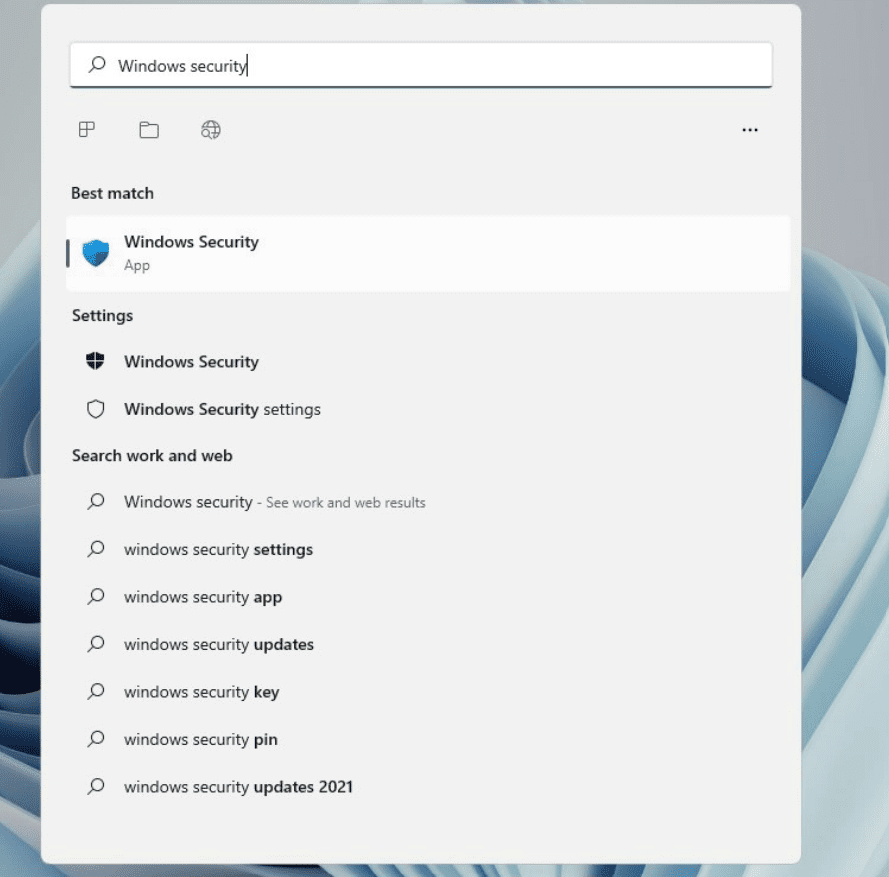
Task: Click the 'Best match' heading
Action: click(112, 193)
